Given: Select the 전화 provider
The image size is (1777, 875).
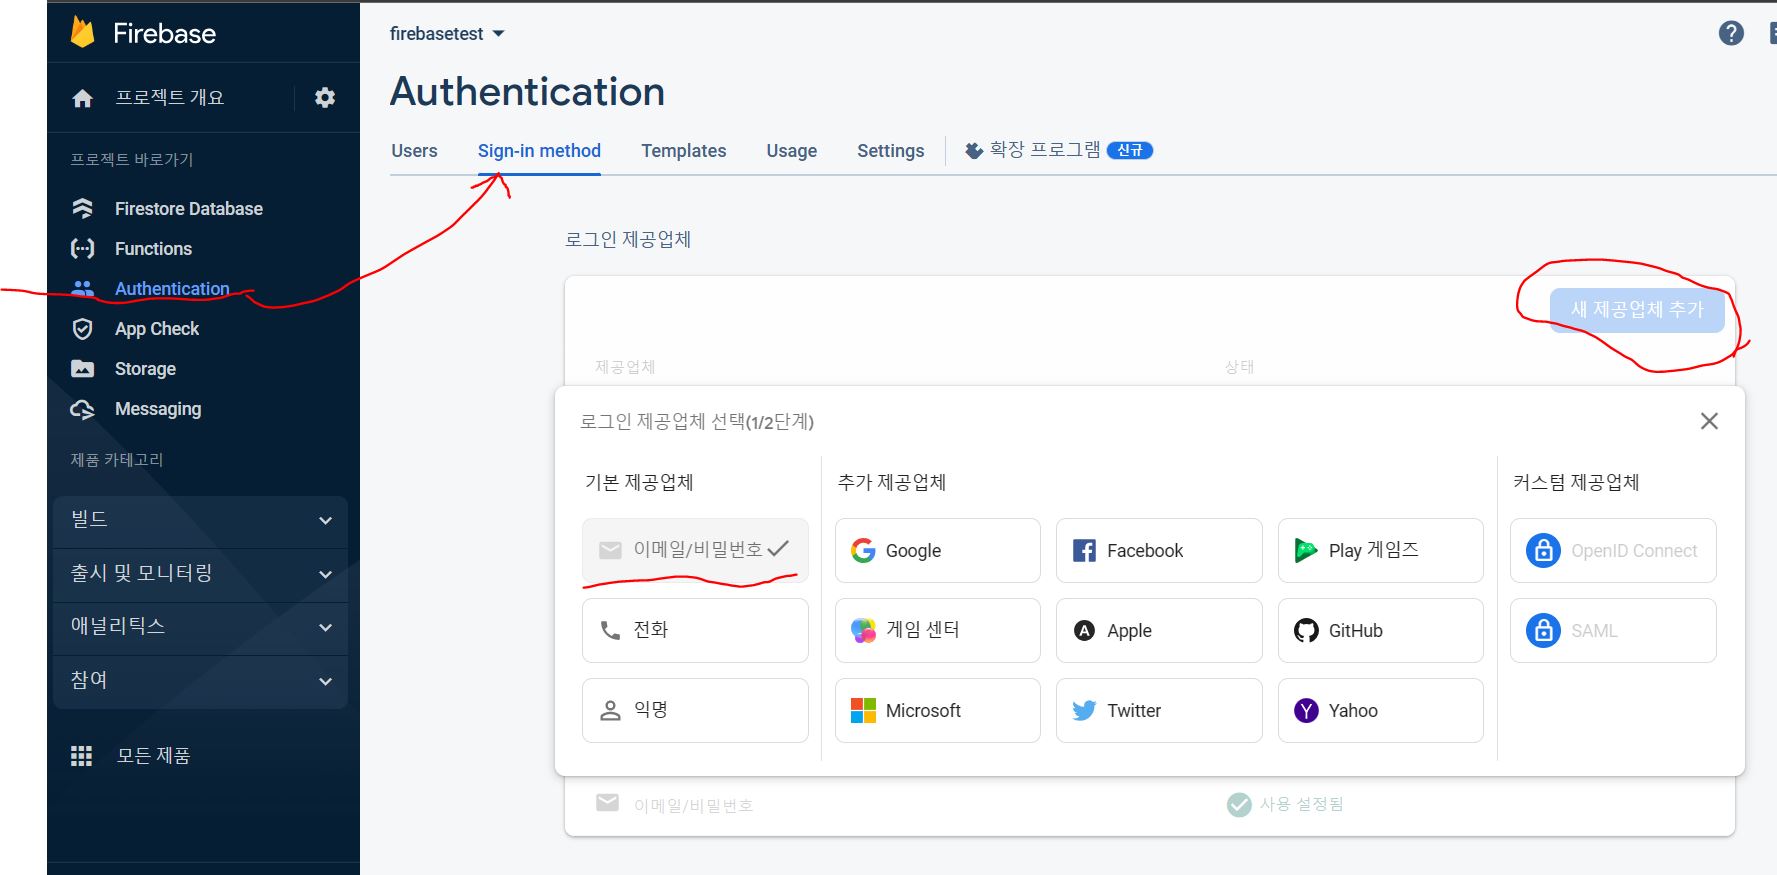Looking at the screenshot, I should pos(695,630).
